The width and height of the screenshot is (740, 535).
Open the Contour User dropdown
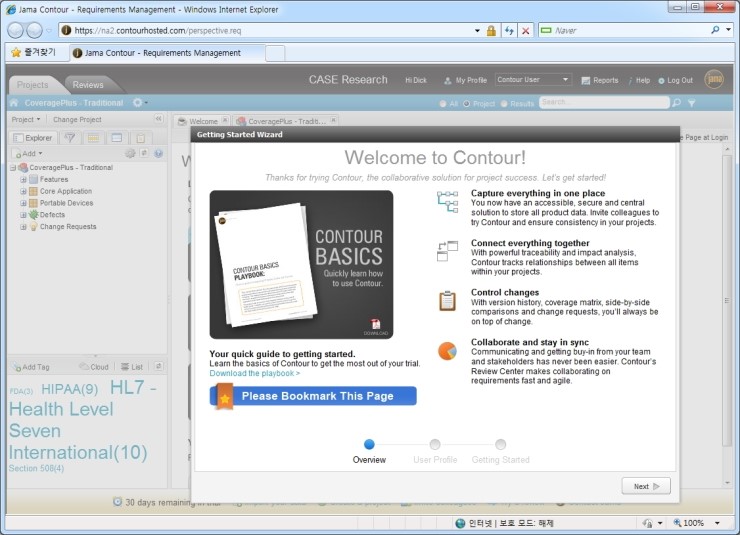coord(533,80)
